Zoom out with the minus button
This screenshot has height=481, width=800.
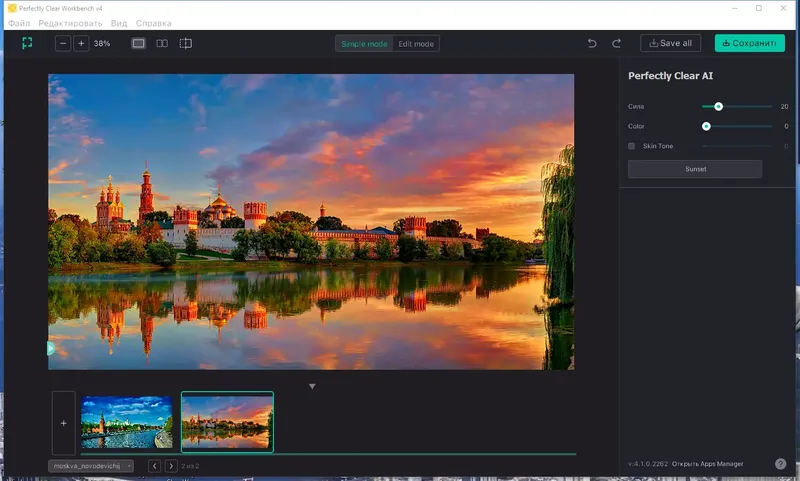pyautogui.click(x=63, y=44)
